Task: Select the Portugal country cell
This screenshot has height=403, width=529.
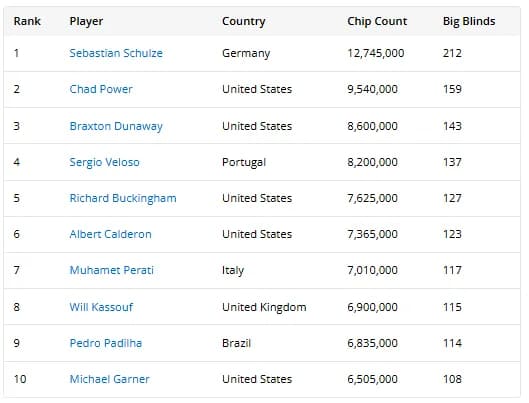Action: (244, 162)
